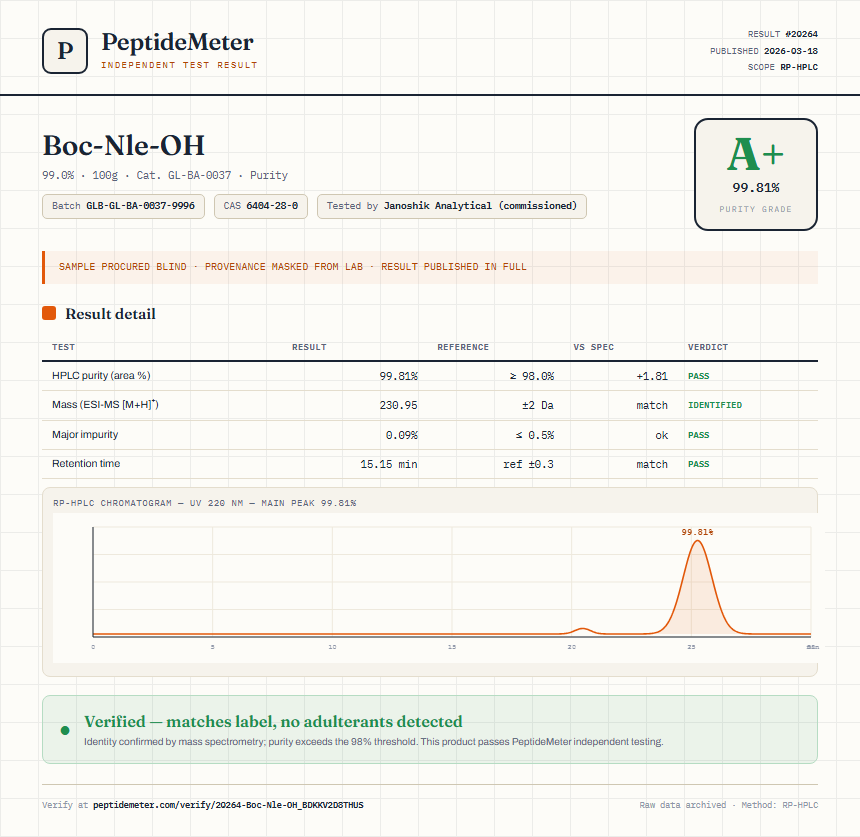Click the PASS verdict for Major impurity
The height and width of the screenshot is (837, 860).
pyautogui.click(x=698, y=436)
